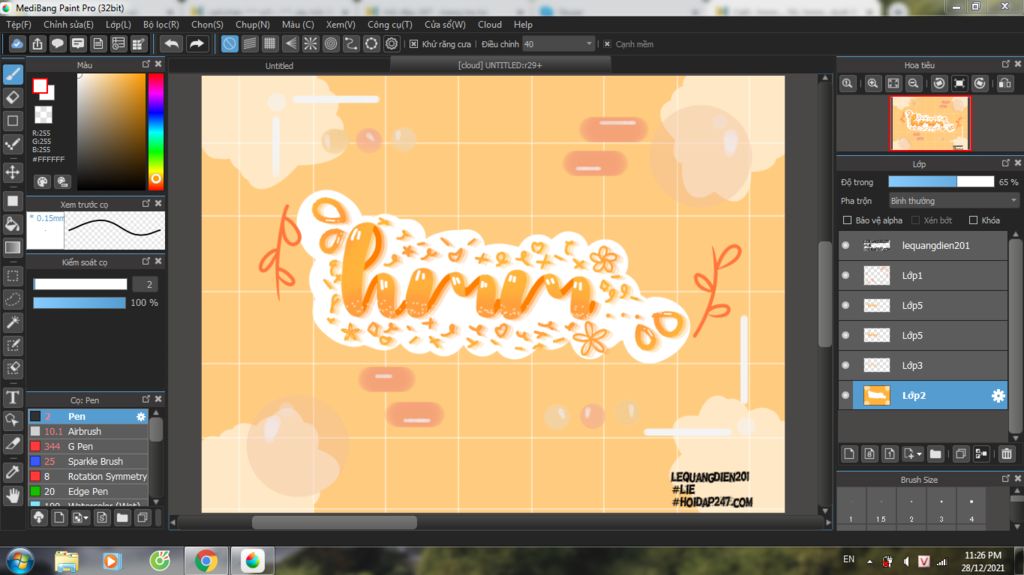Duplicate layer icon in Lớp panel
1024x575 pixels.
point(961,453)
